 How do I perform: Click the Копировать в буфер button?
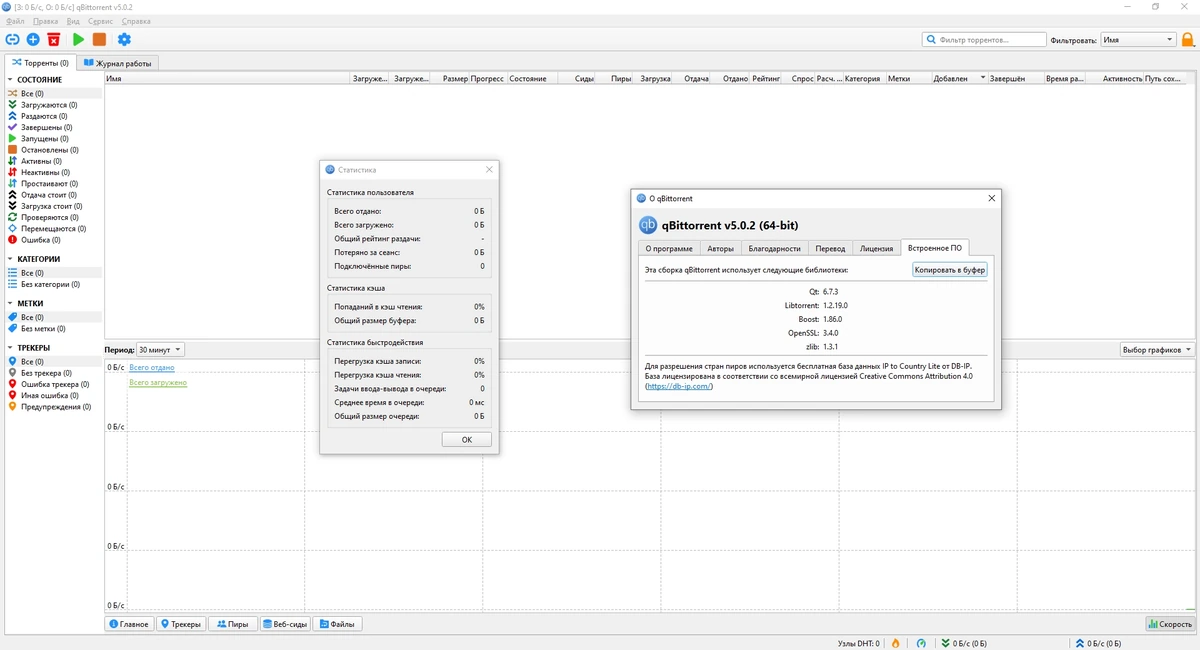click(950, 270)
